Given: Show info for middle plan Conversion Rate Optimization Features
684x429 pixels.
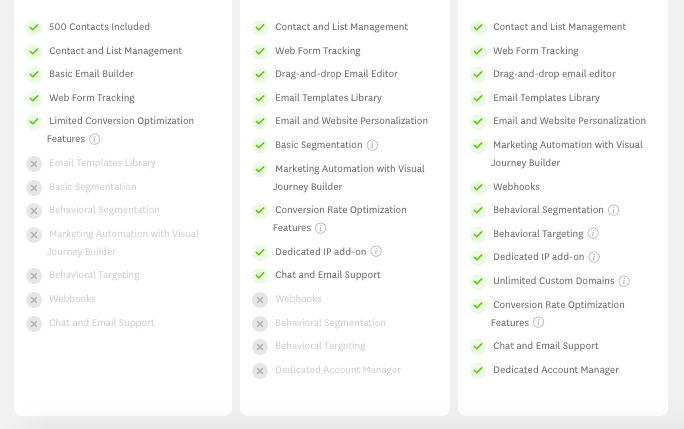Looking at the screenshot, I should point(321,228).
